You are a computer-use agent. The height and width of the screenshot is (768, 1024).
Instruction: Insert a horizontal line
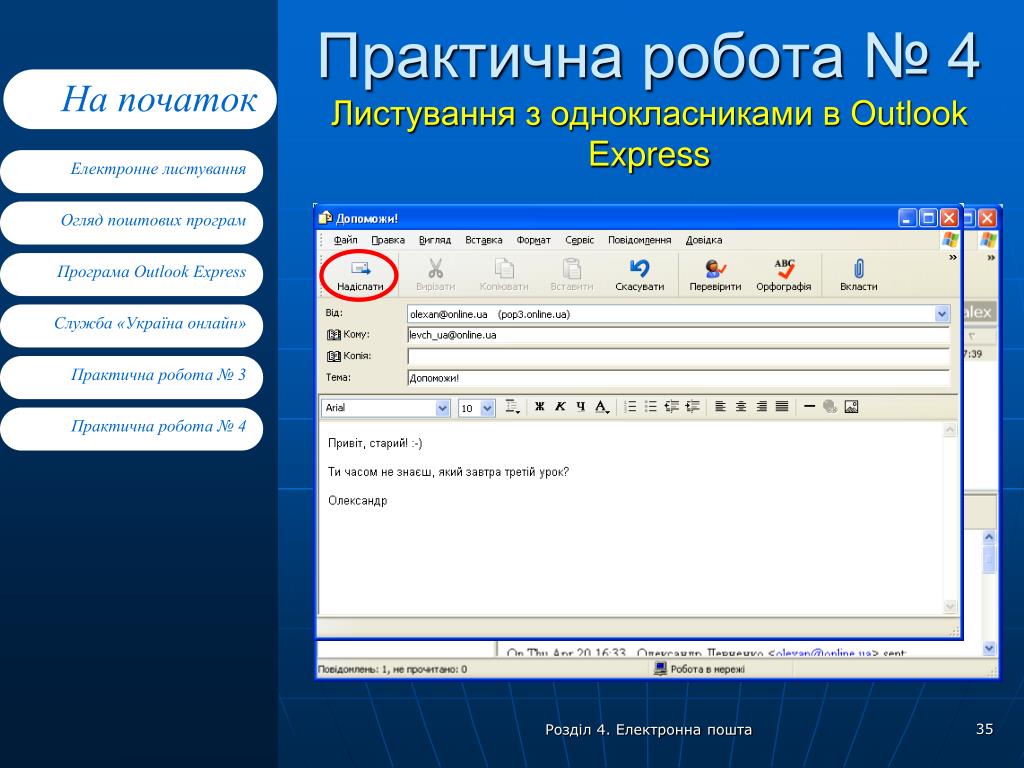pos(810,407)
